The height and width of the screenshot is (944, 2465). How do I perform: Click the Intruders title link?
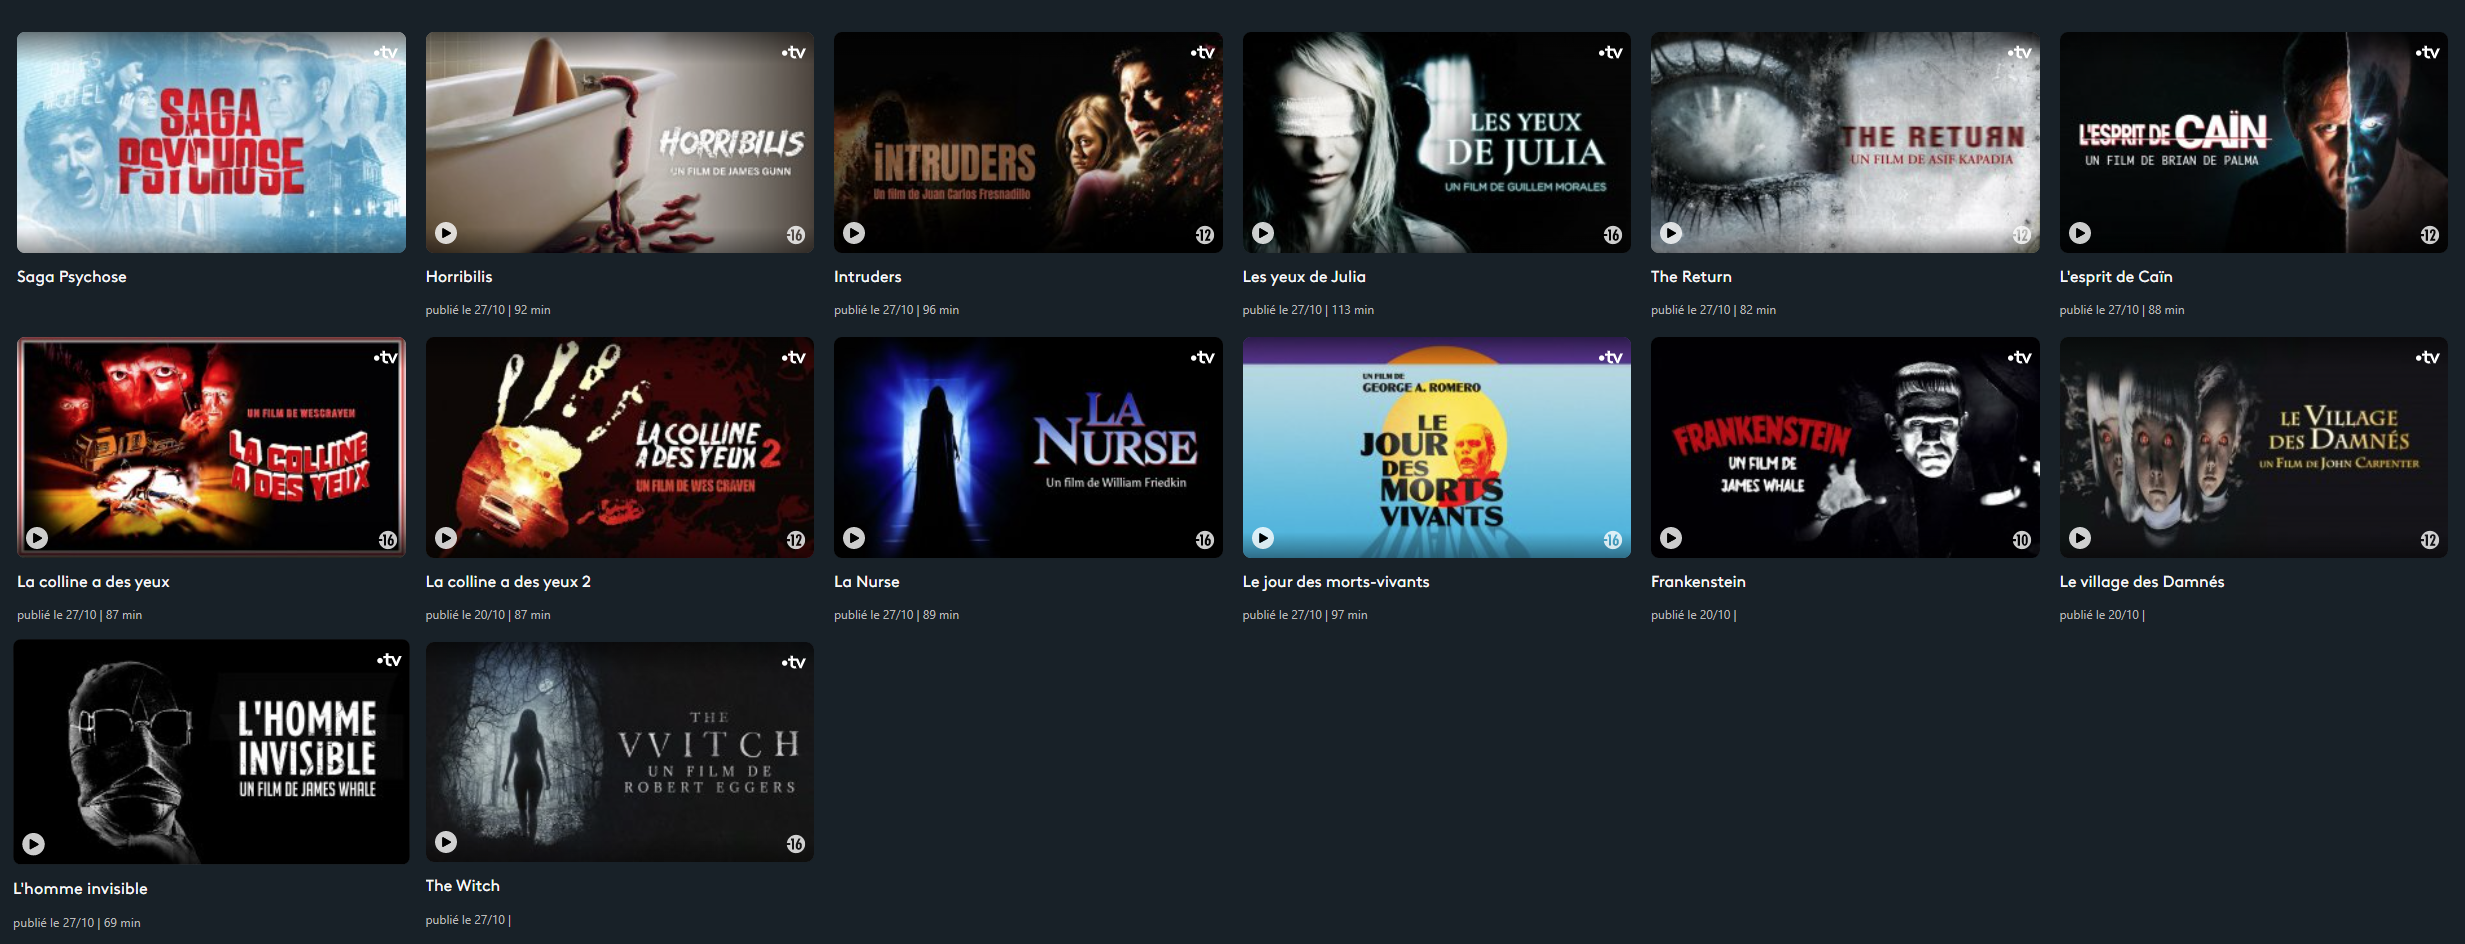[868, 277]
